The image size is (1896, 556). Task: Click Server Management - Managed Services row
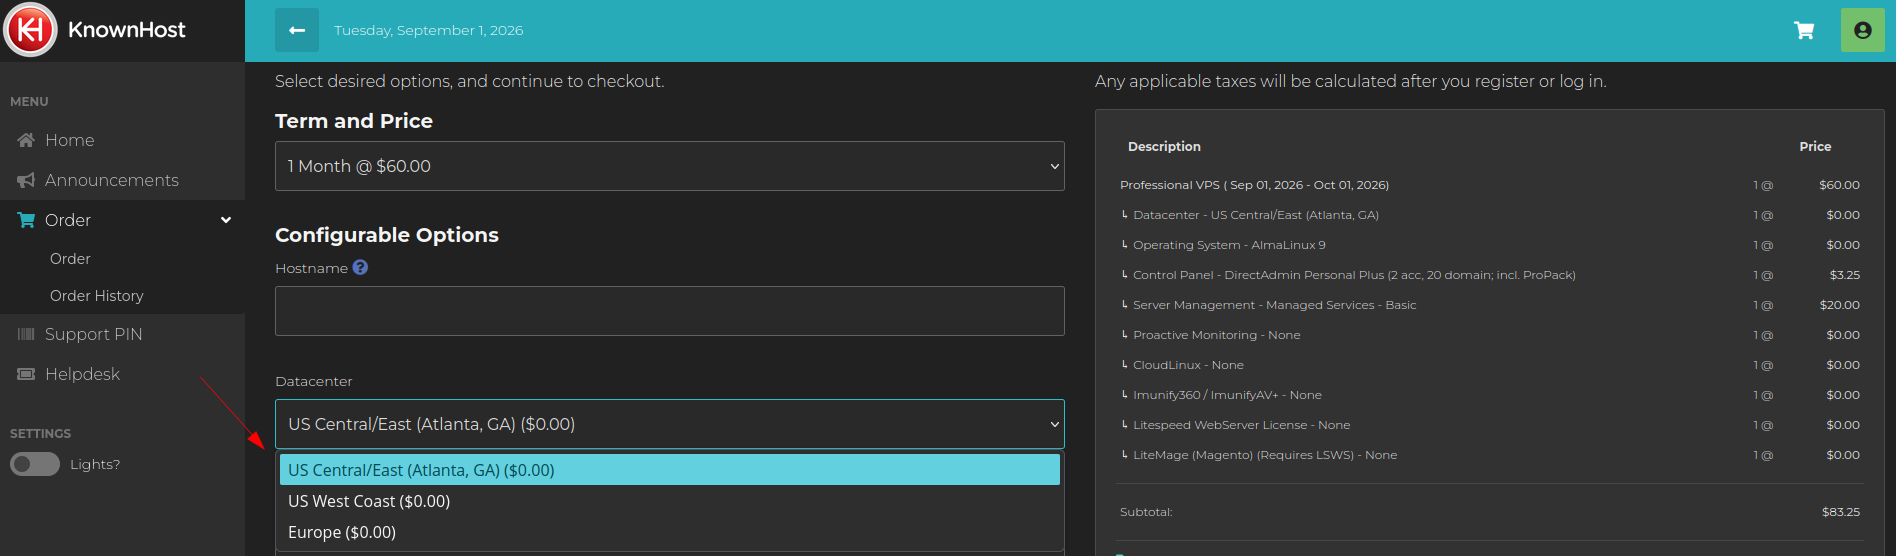1490,305
